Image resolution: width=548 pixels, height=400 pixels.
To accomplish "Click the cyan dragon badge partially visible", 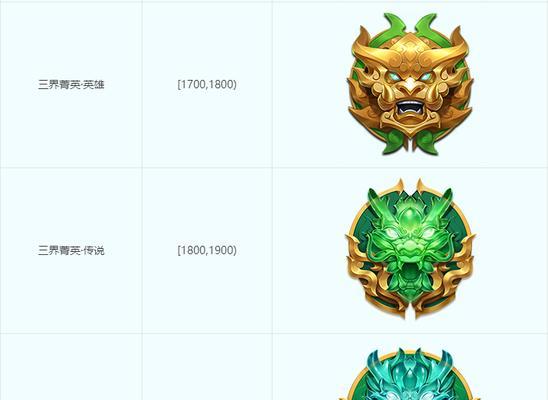I will click(410, 374).
